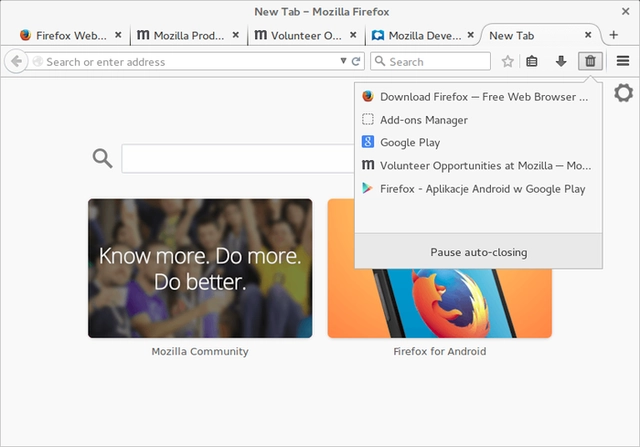Click the back navigation arrow
640x447 pixels.
(16, 61)
